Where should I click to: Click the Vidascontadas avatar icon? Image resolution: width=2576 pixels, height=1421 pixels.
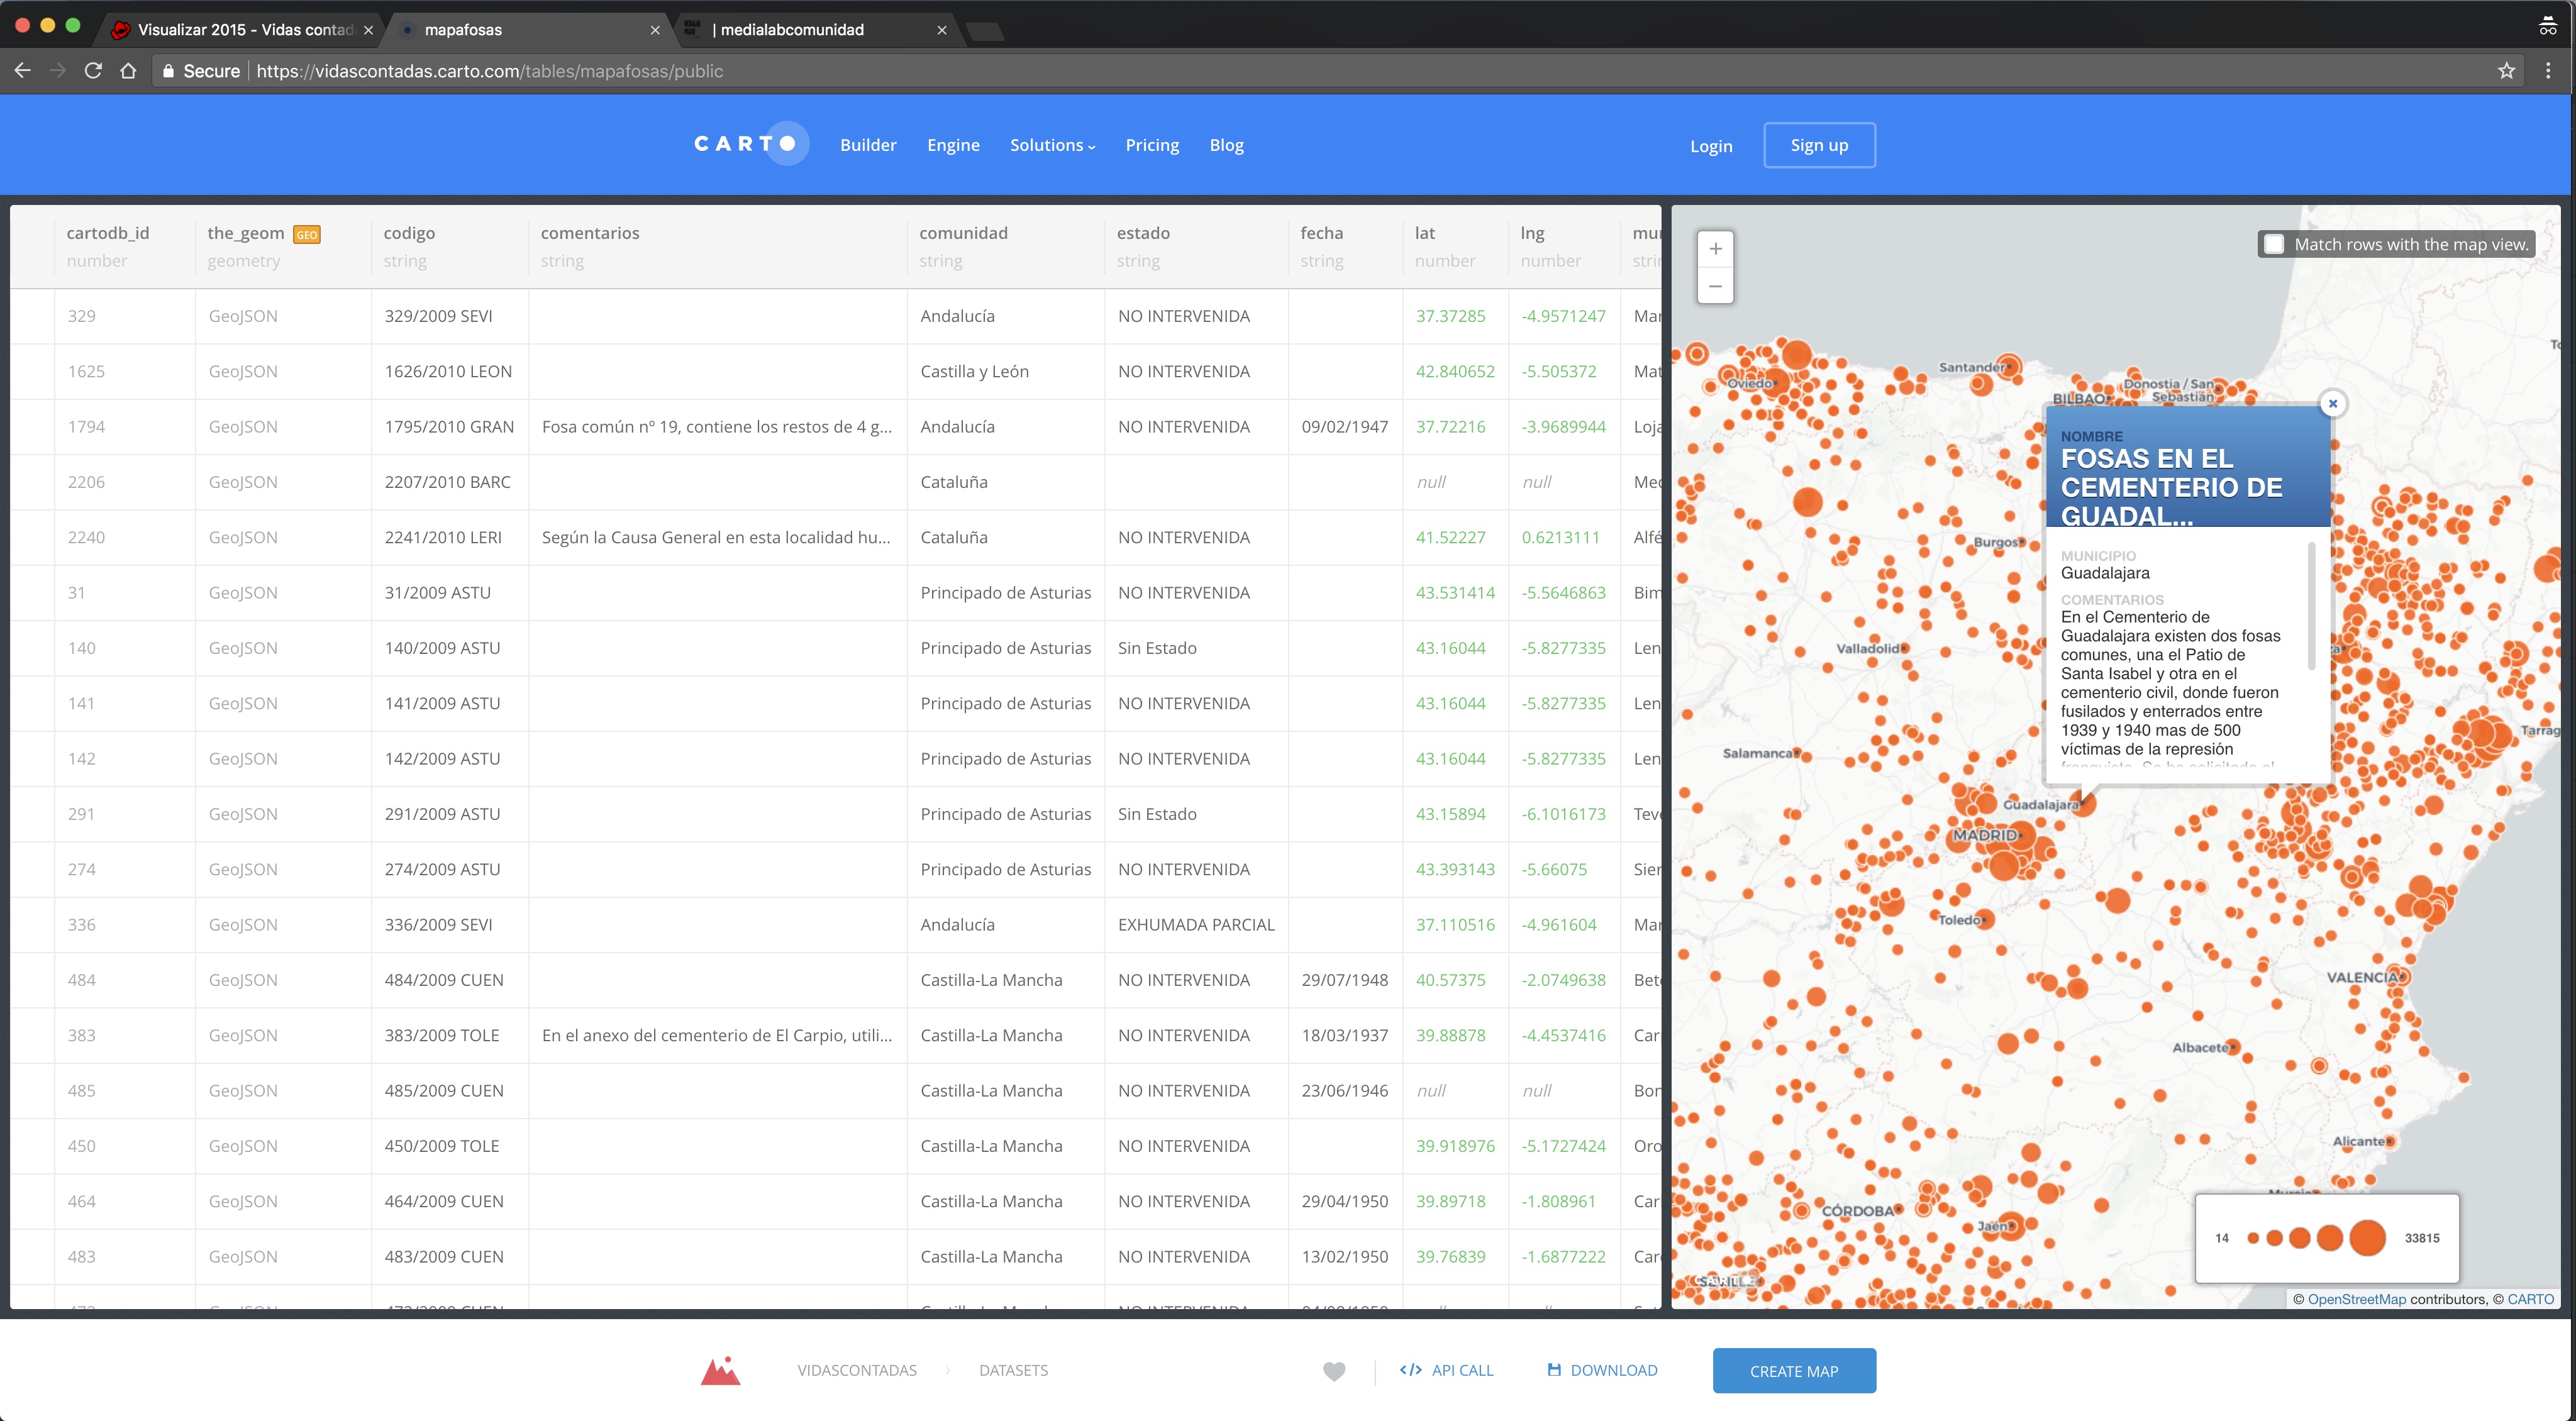pos(720,1370)
